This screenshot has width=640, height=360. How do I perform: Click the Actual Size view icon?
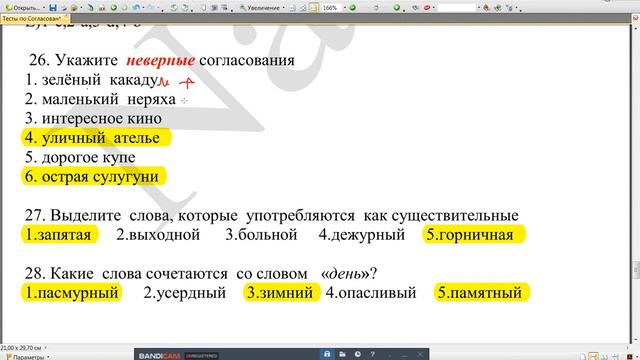(x=292, y=8)
